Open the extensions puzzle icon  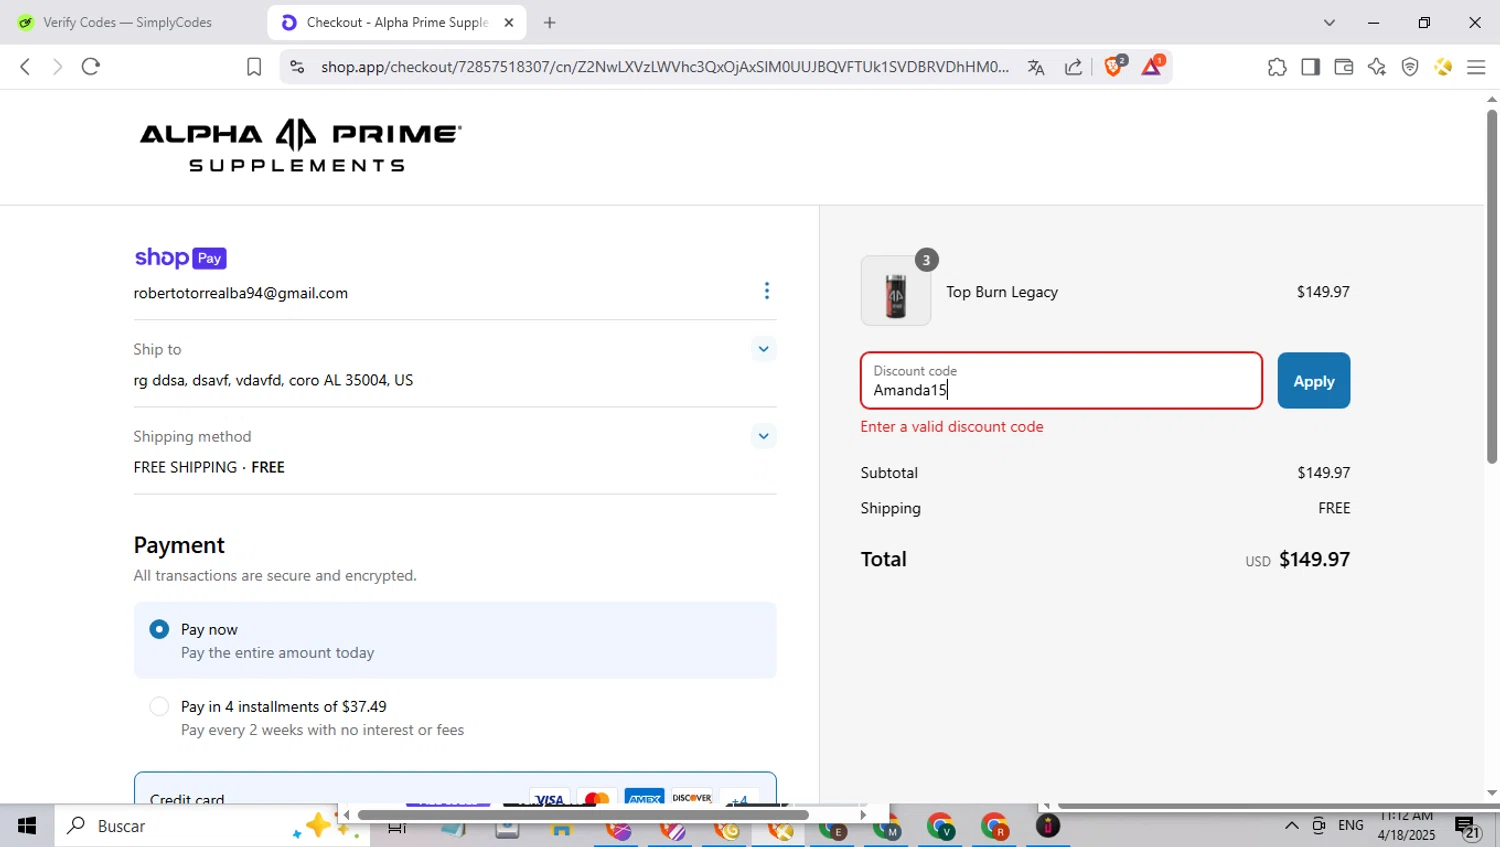pyautogui.click(x=1277, y=67)
